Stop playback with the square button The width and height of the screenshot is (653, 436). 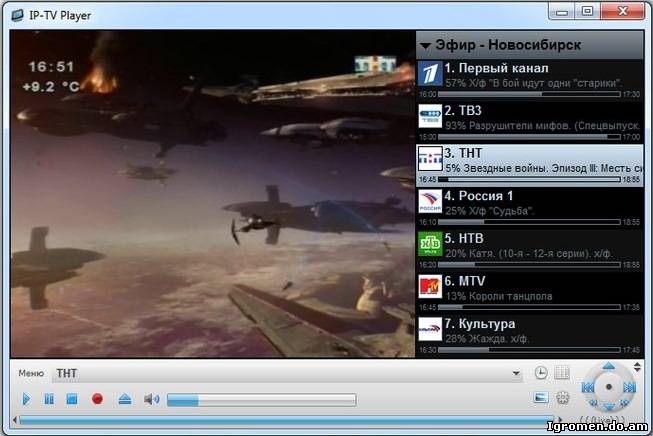(x=72, y=399)
